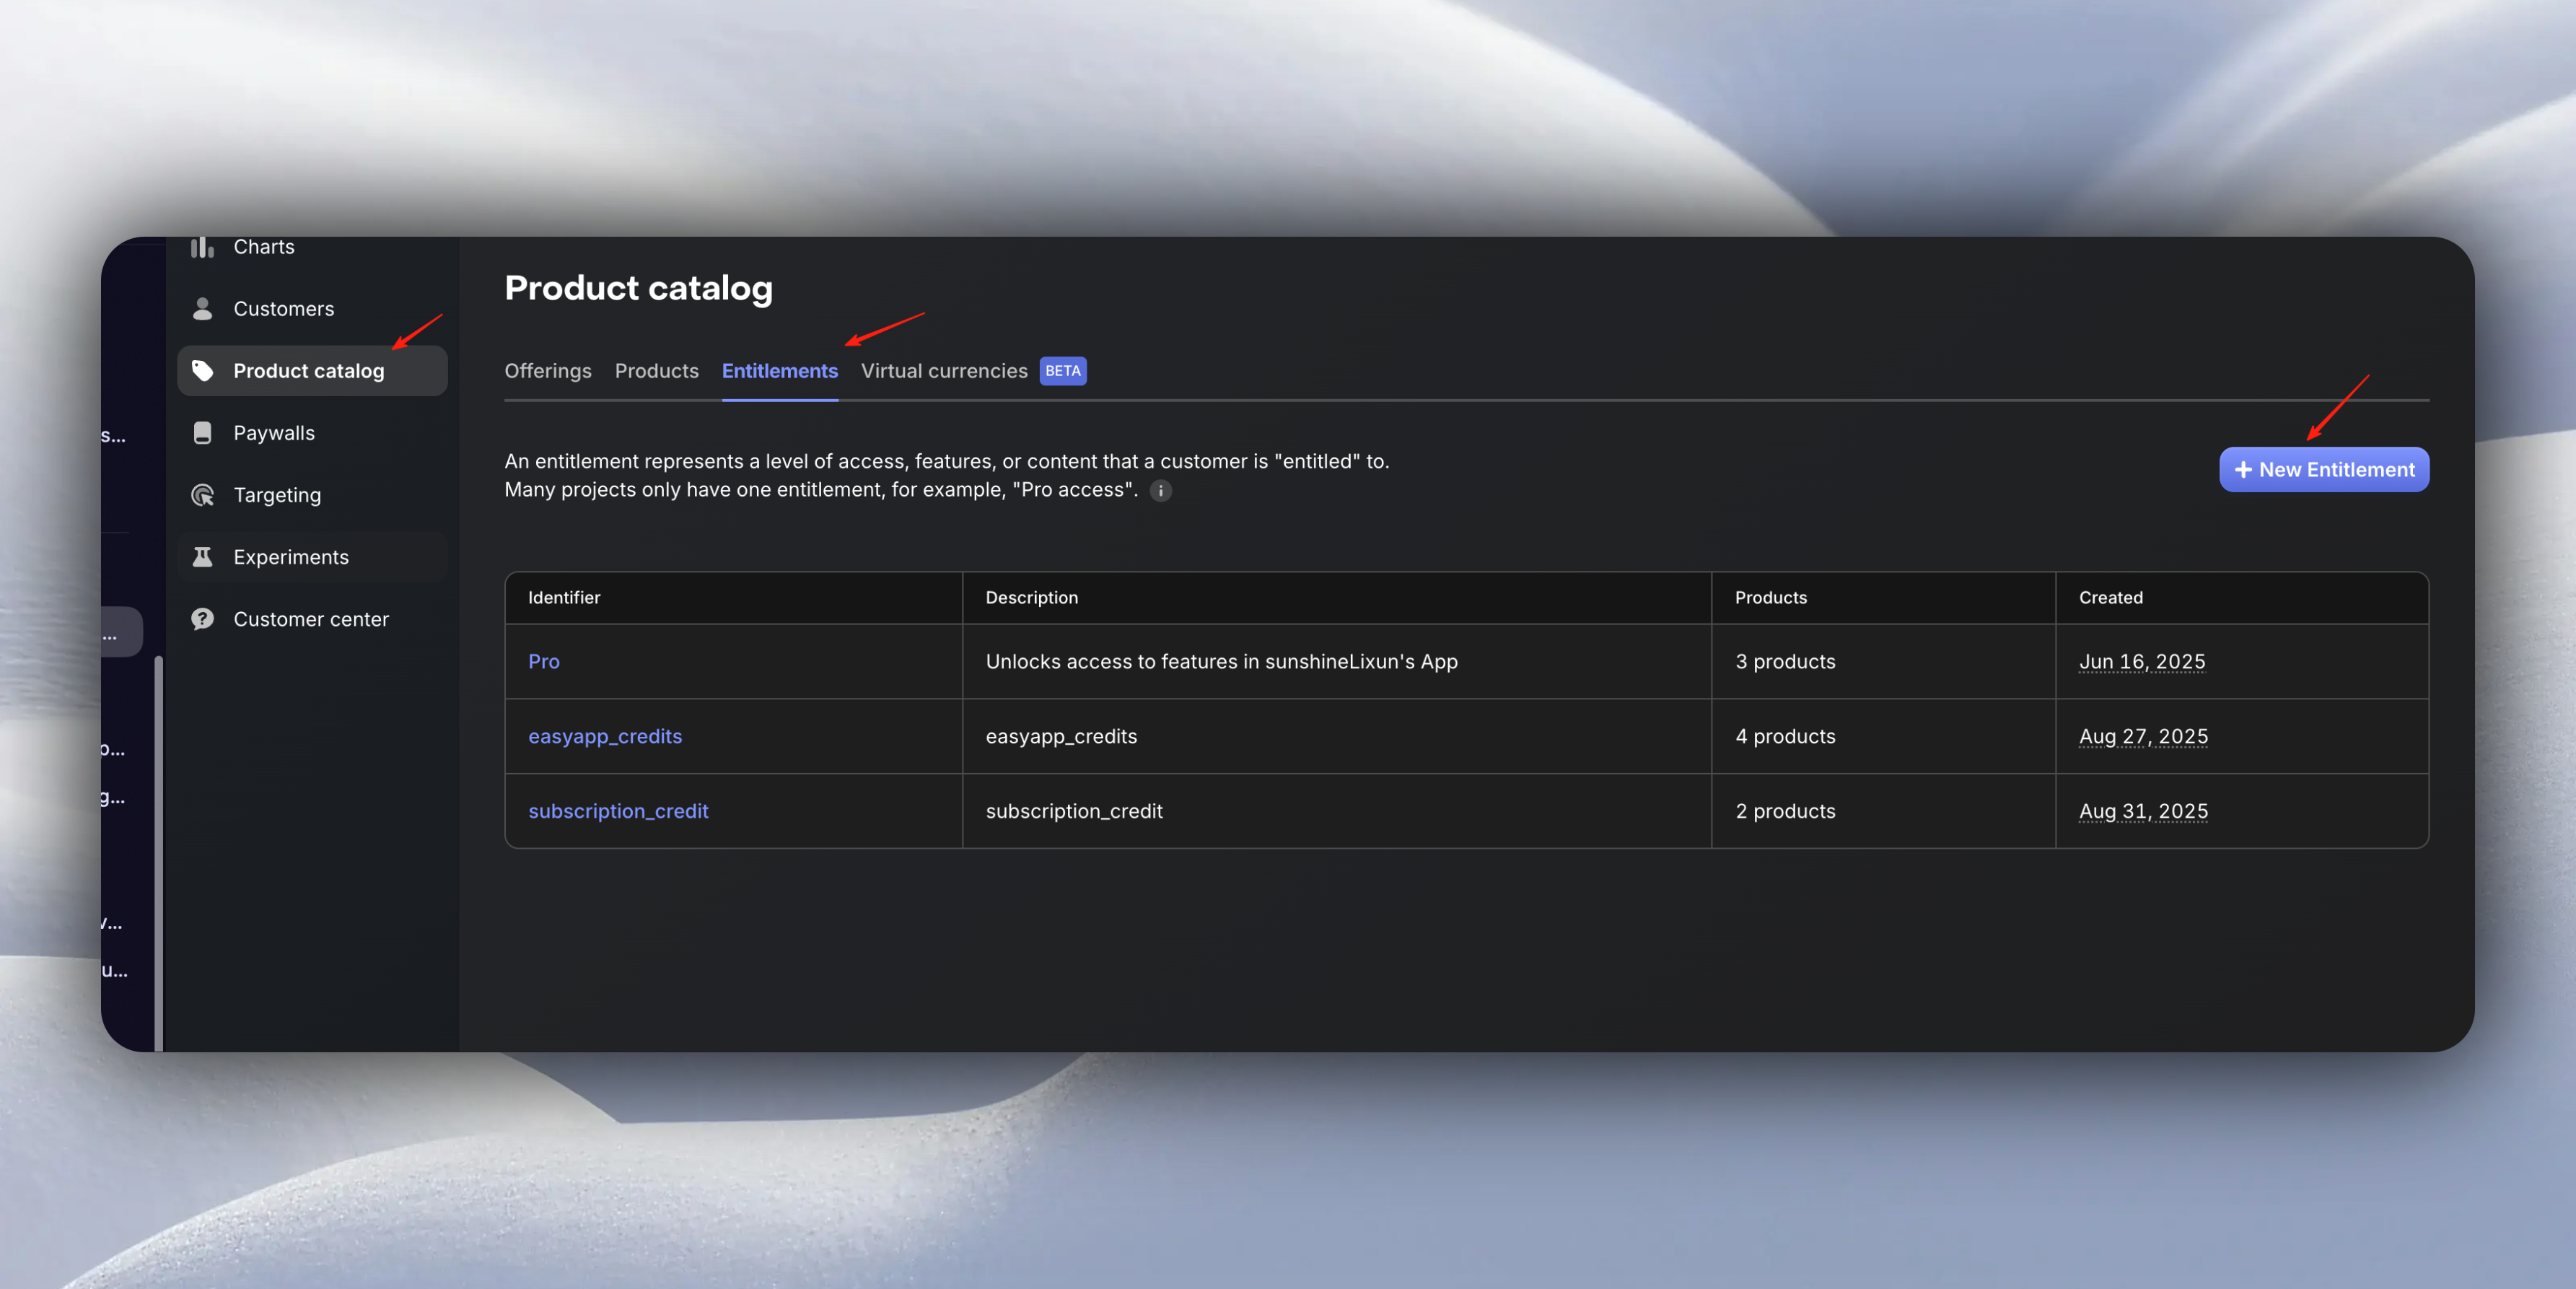Click the info icon after "Pro access"

(1160, 490)
